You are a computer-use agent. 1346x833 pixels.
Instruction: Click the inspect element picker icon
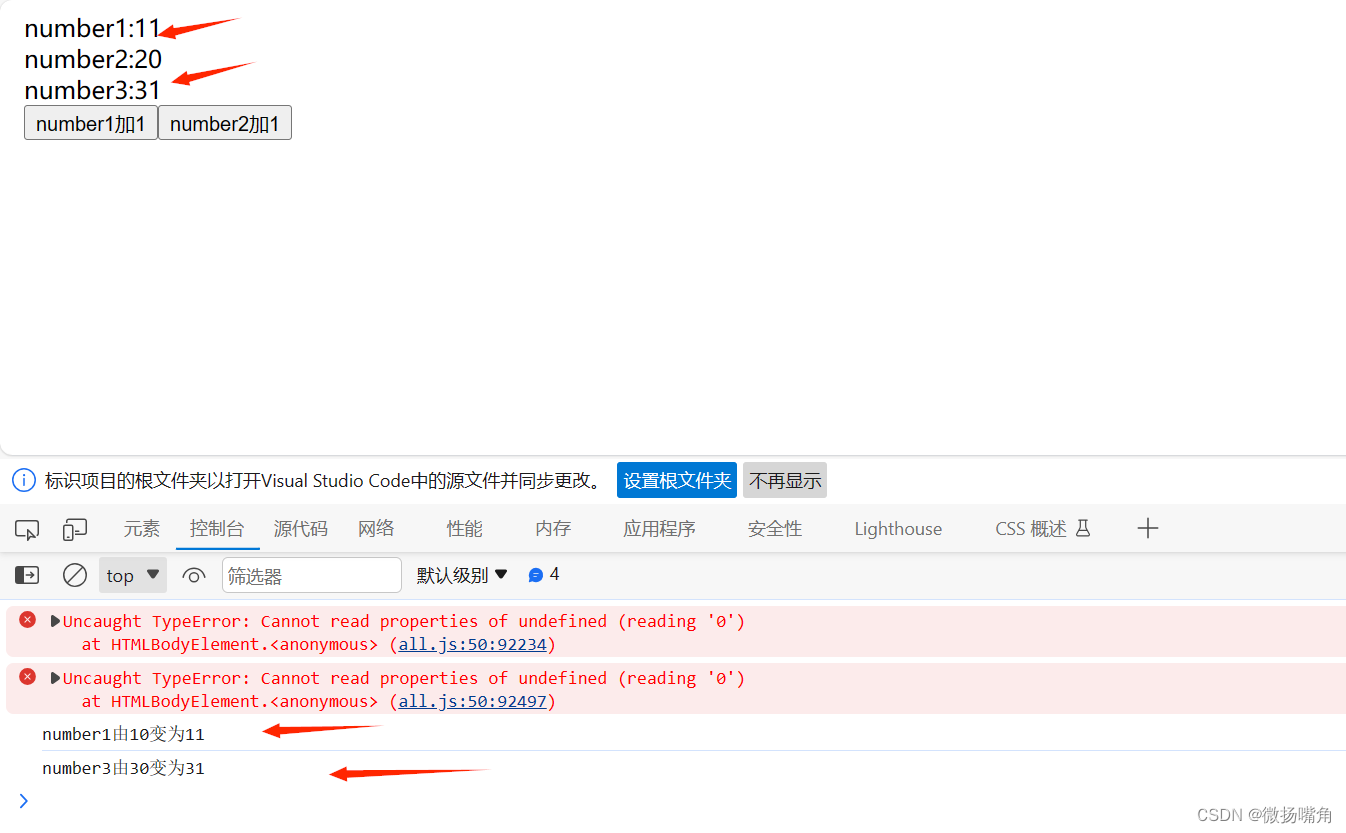(x=27, y=530)
